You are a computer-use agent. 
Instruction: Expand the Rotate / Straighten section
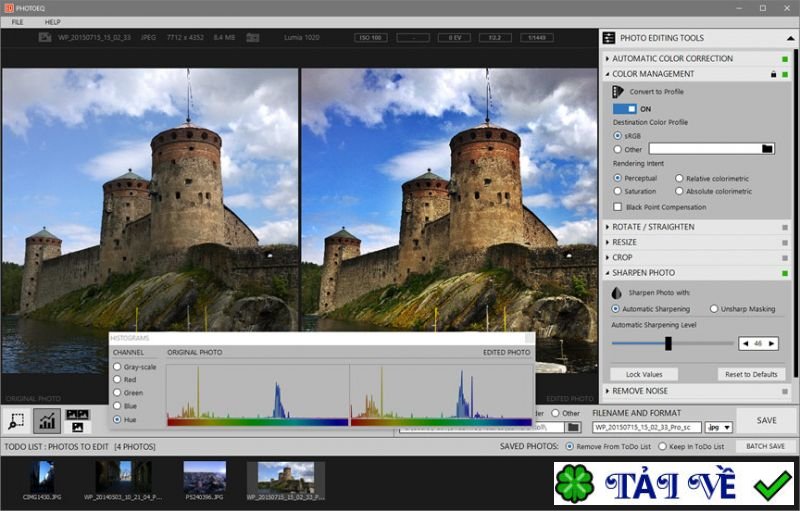pos(653,227)
